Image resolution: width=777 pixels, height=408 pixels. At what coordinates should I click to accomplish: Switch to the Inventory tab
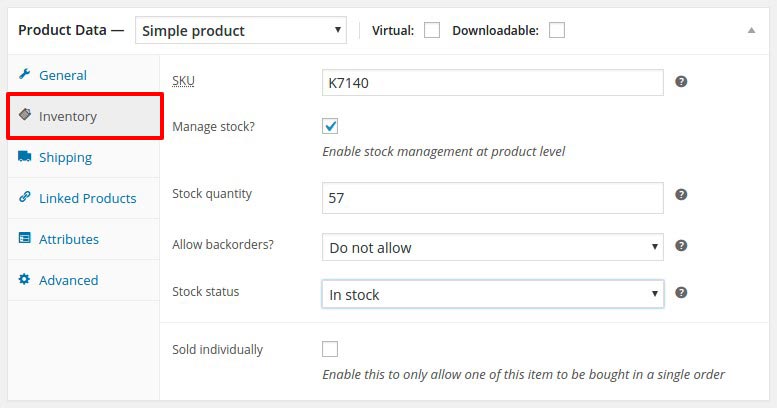pyautogui.click(x=68, y=116)
